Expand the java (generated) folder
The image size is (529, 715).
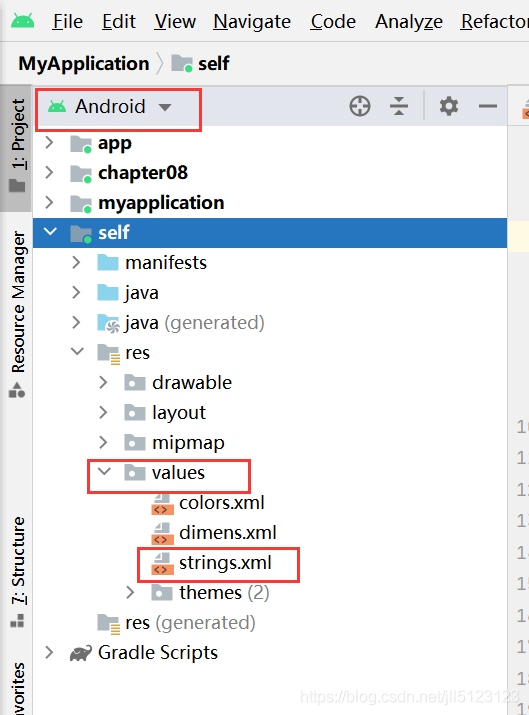pyautogui.click(x=76, y=322)
